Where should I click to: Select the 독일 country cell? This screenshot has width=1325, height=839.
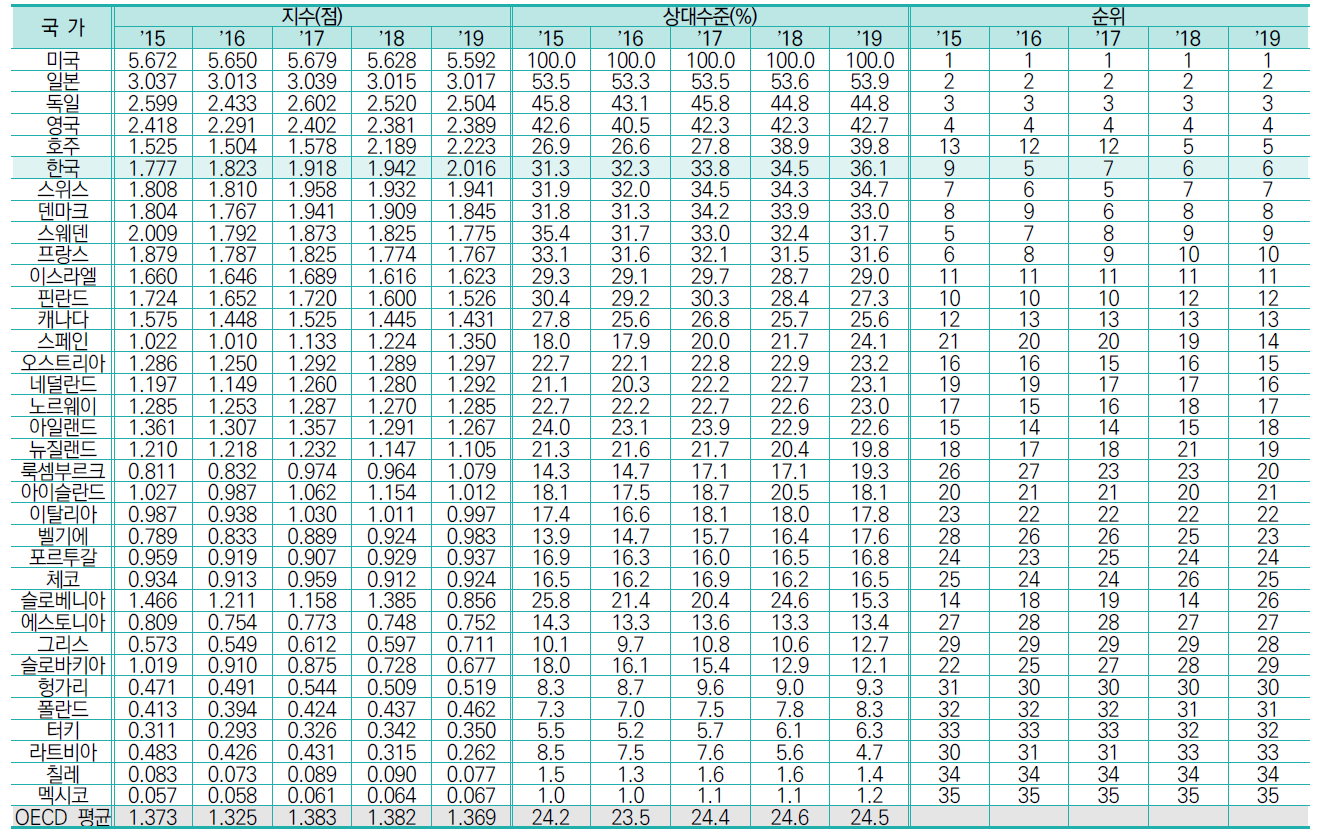coord(62,103)
